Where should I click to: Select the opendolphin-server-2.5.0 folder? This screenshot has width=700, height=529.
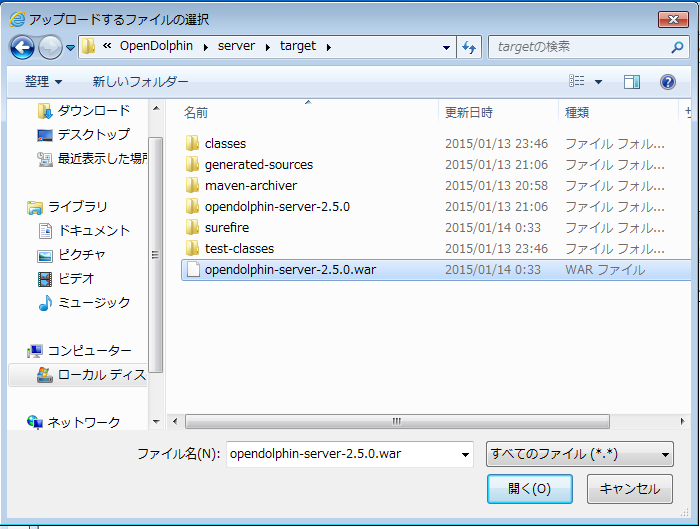point(277,206)
